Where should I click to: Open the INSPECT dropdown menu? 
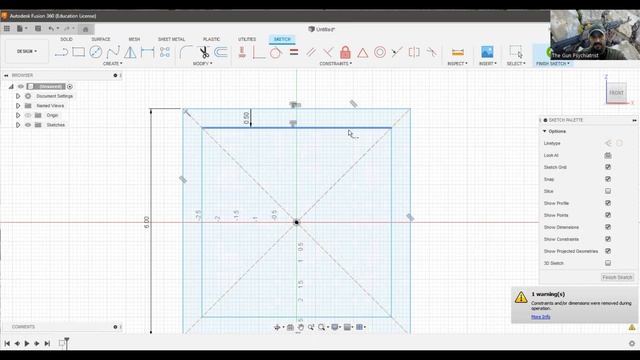coord(458,64)
